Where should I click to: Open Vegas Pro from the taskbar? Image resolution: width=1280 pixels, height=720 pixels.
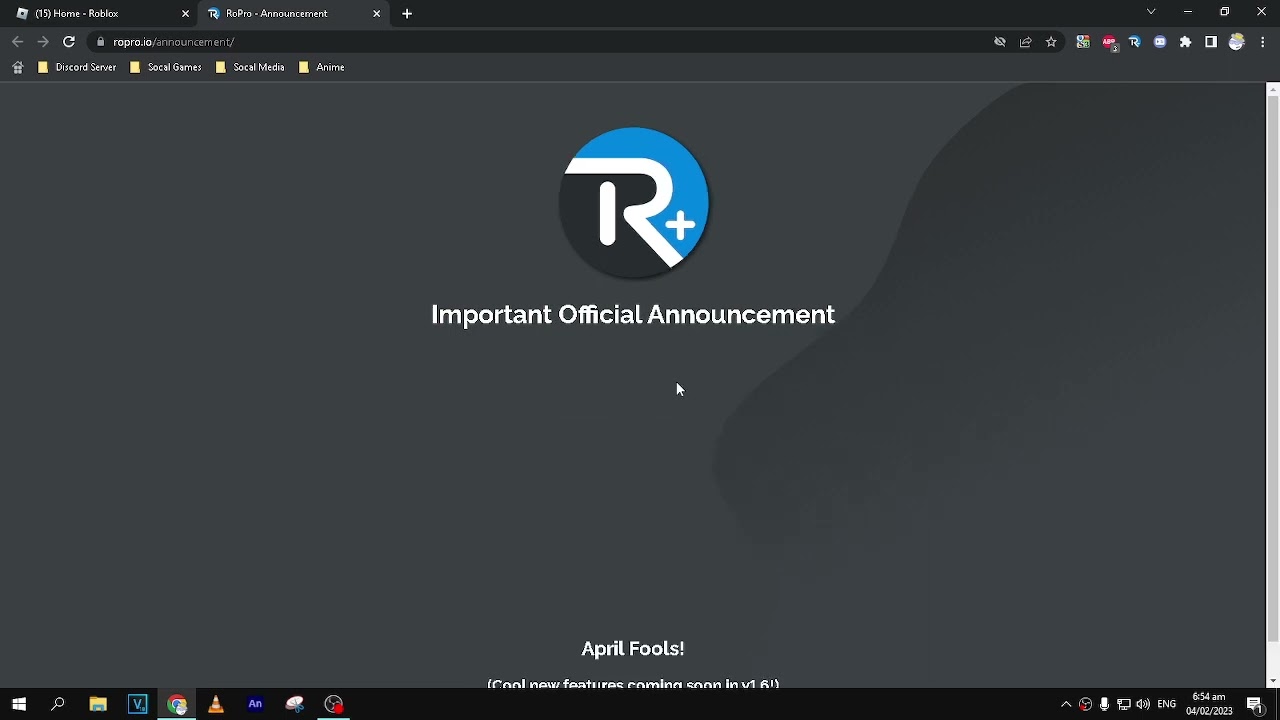pyautogui.click(x=138, y=704)
